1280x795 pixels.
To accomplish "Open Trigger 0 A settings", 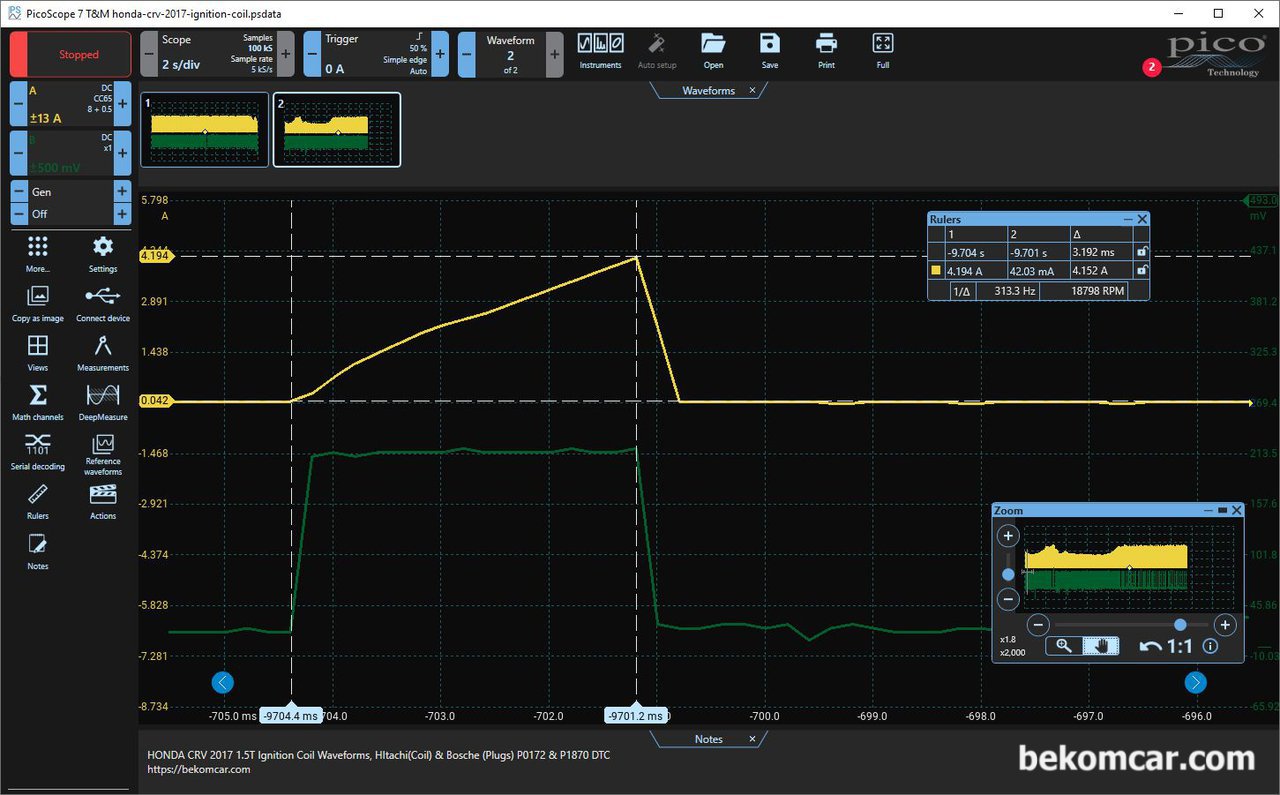I will pyautogui.click(x=378, y=54).
